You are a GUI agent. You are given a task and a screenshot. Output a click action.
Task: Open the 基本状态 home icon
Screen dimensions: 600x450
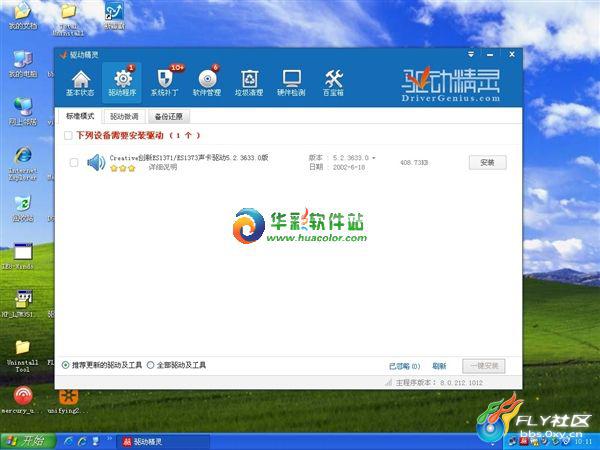80,83
